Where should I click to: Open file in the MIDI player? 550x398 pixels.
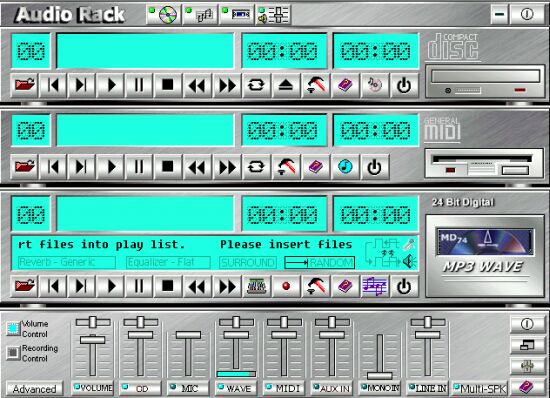pyautogui.click(x=25, y=167)
